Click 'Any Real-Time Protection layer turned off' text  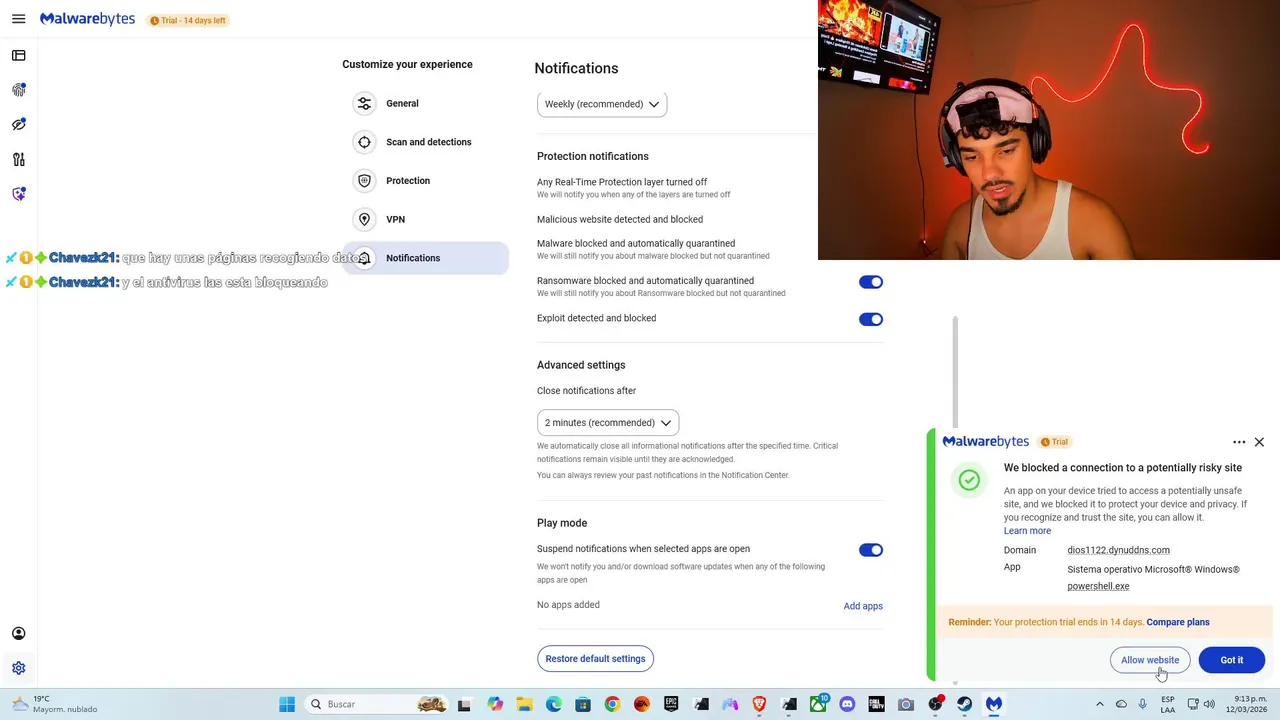point(622,182)
